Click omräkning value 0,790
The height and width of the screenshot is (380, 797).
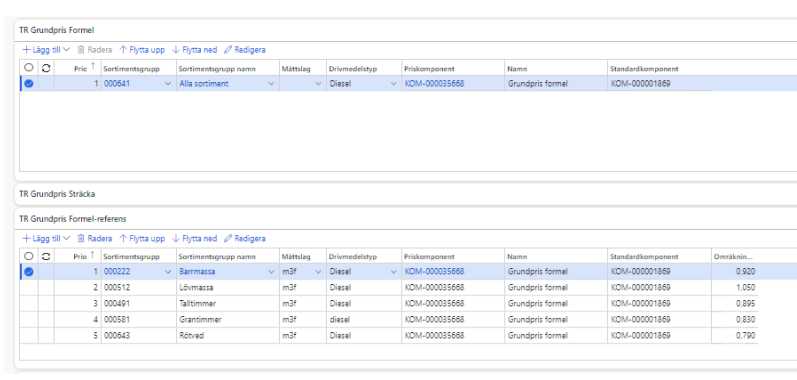tap(745, 336)
